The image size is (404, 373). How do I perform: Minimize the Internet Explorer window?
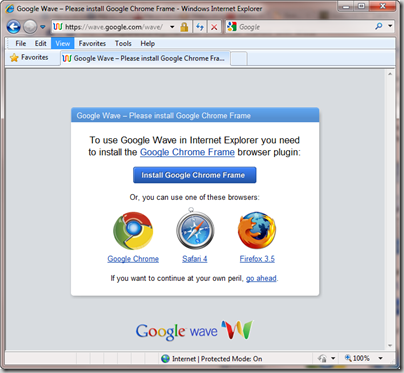(347, 6)
